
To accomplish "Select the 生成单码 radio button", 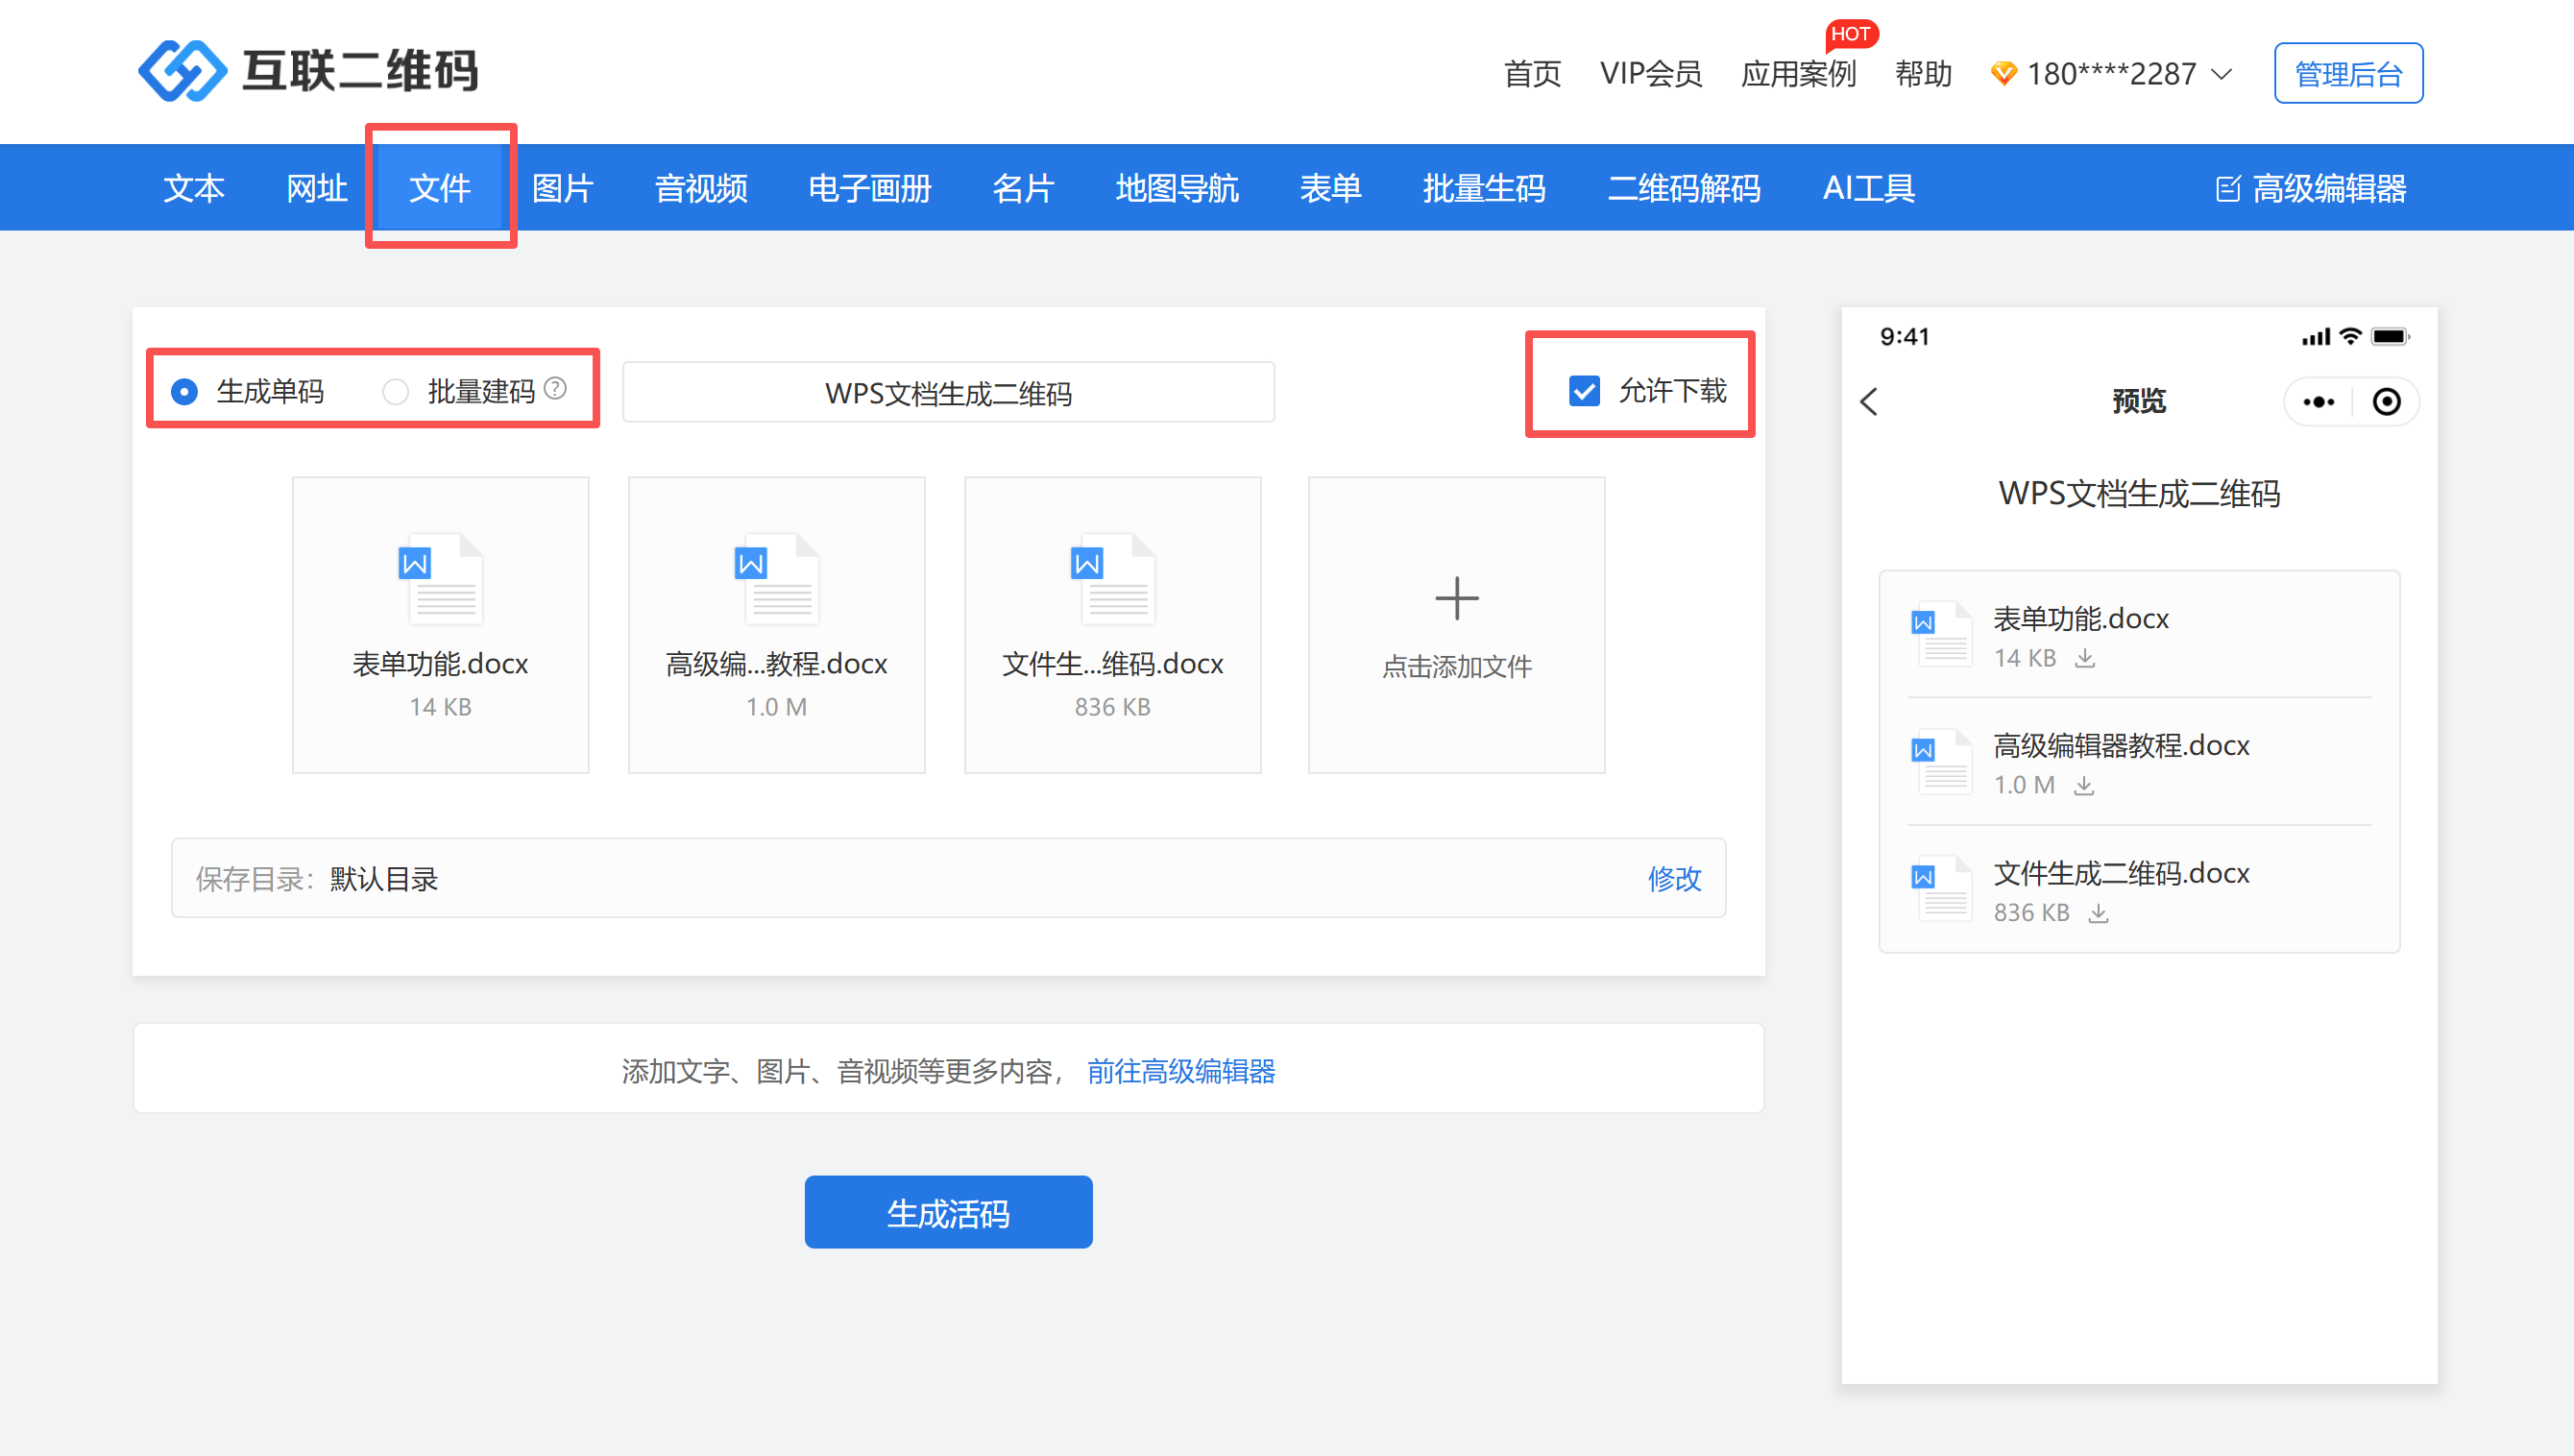I will point(184,392).
